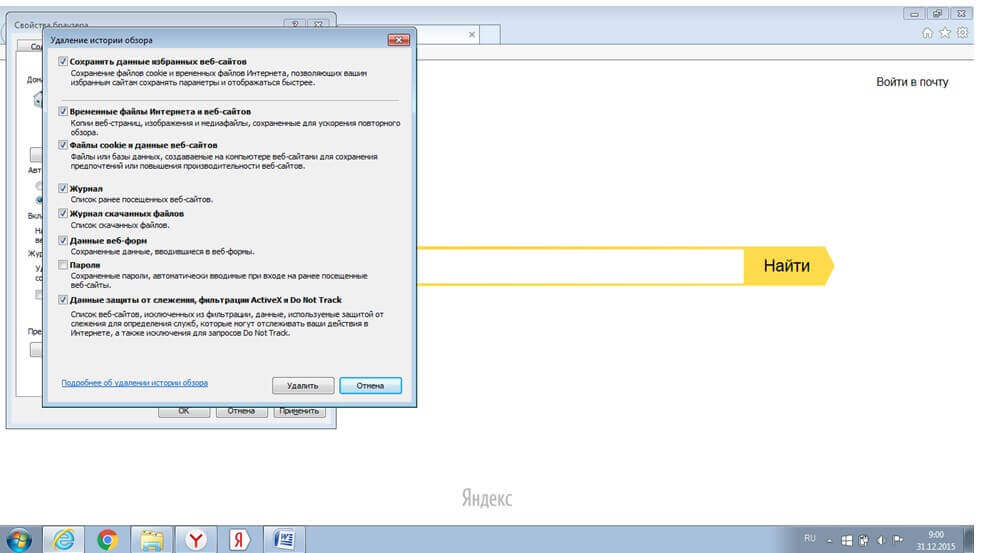
Task: Toggle the 'Журнал скачанных файлов' checkbox
Action: click(x=63, y=214)
